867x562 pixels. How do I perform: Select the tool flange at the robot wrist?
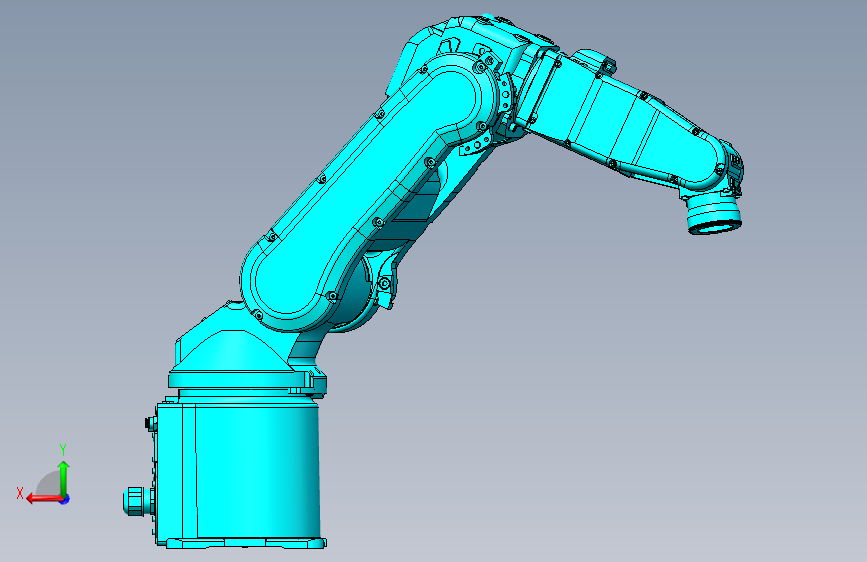coord(713,215)
